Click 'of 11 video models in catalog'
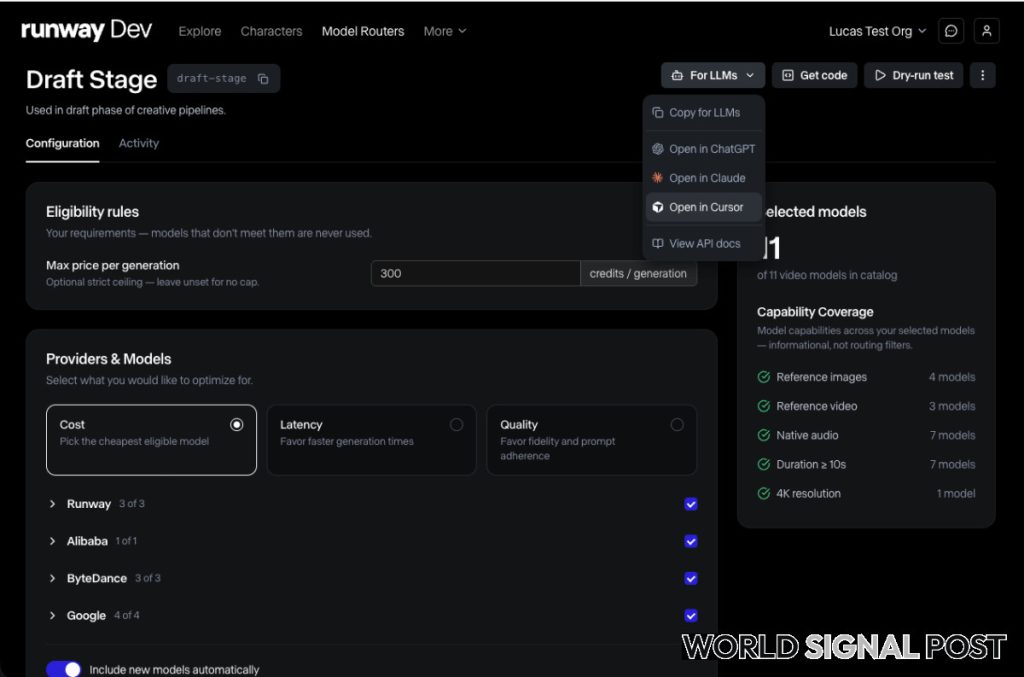Viewport: 1024px width, 677px height. (x=827, y=275)
